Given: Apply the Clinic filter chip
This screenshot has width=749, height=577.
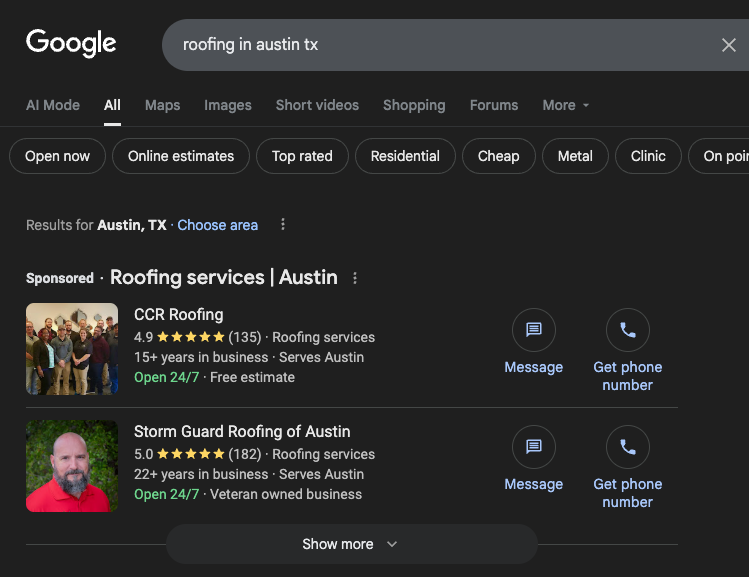Looking at the screenshot, I should pos(648,156).
